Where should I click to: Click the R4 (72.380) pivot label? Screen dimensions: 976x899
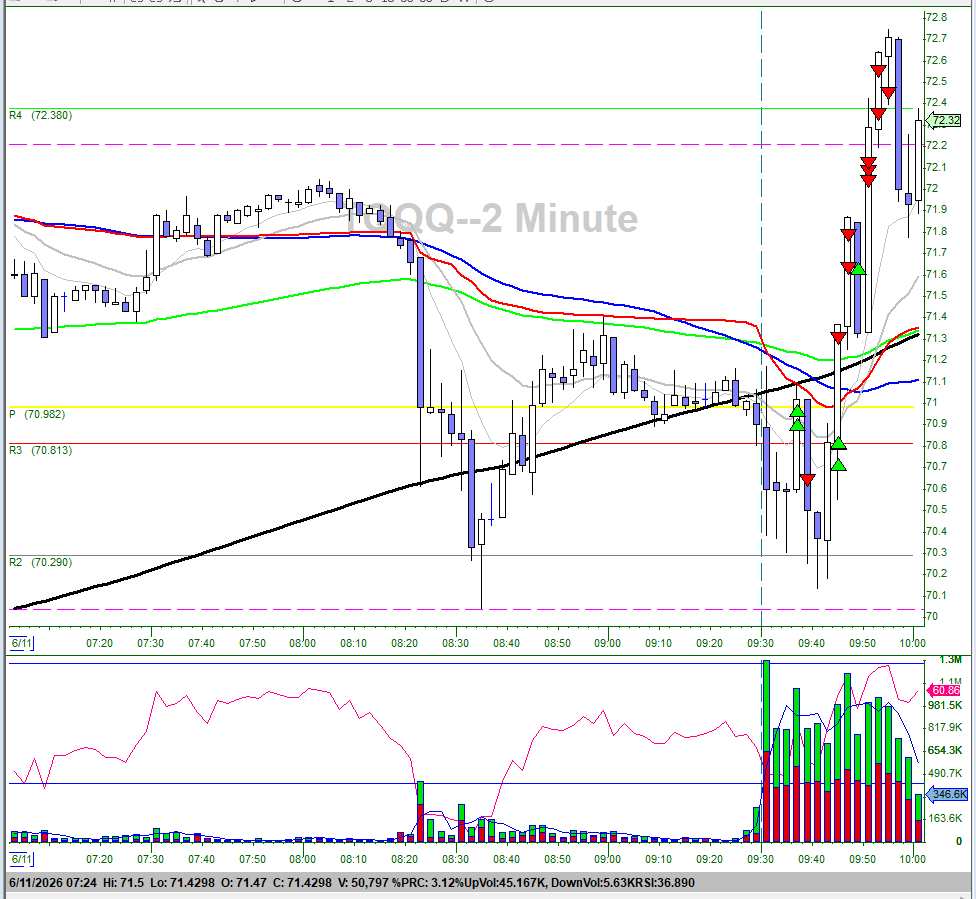coord(40,115)
